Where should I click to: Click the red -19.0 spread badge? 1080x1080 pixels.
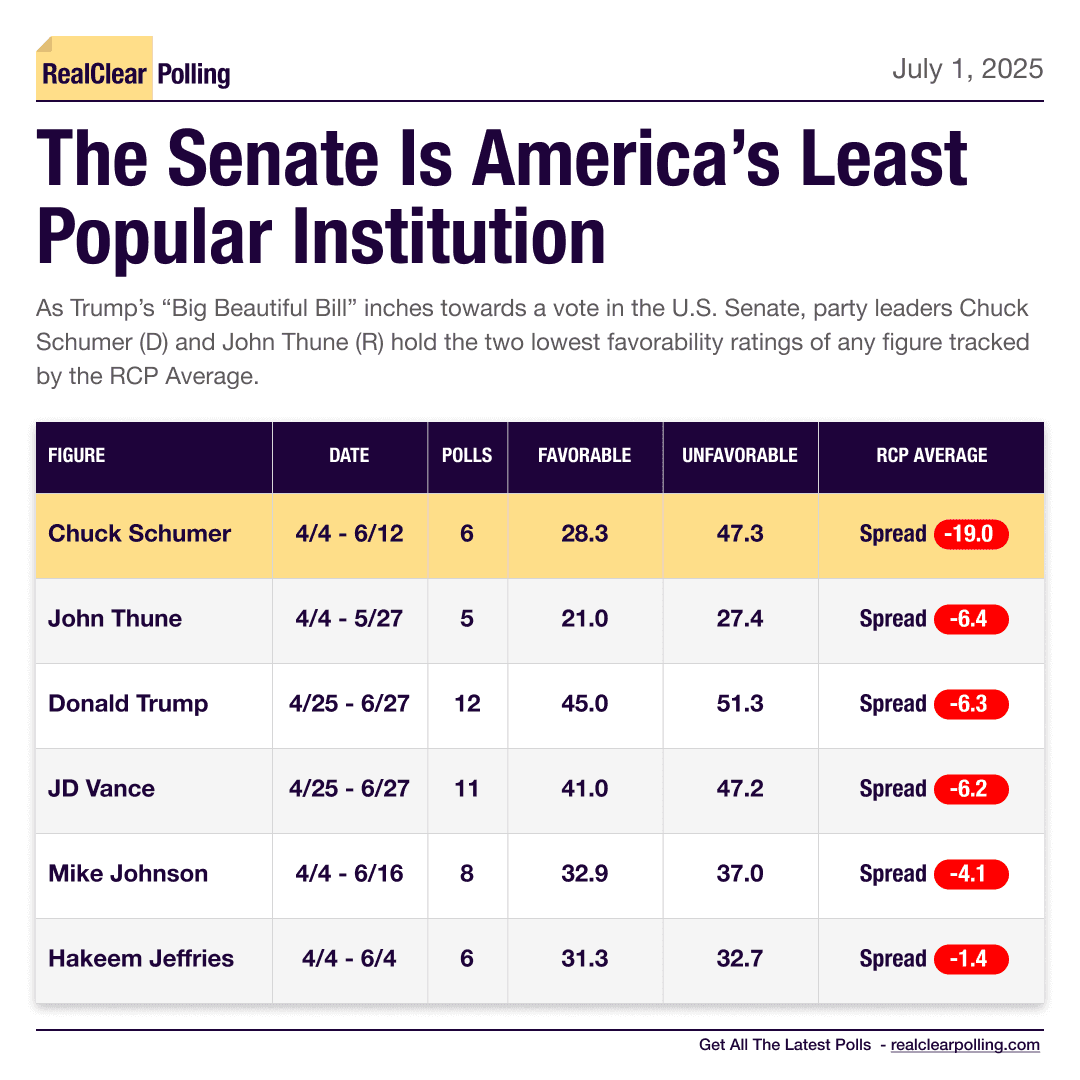971,534
